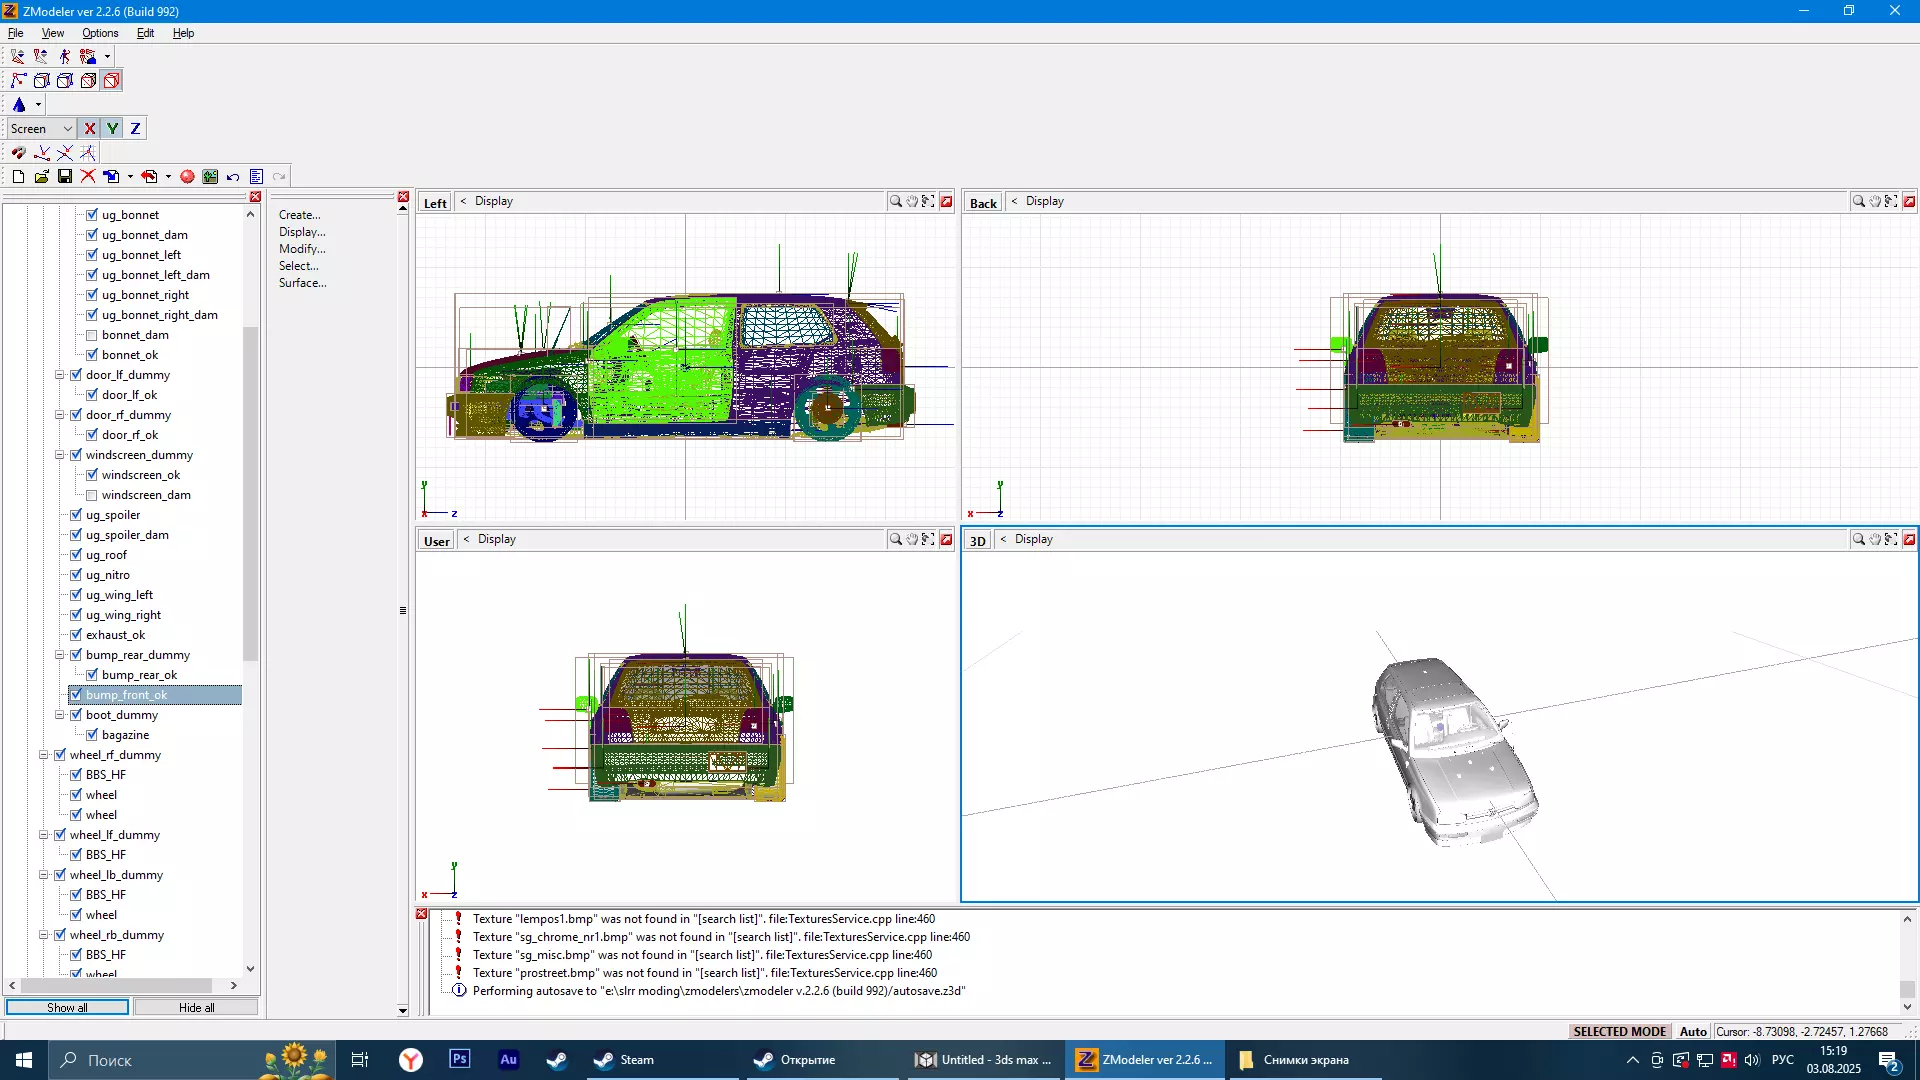
Task: Uncheck the ug_spoiler checkbox
Action: tap(76, 515)
